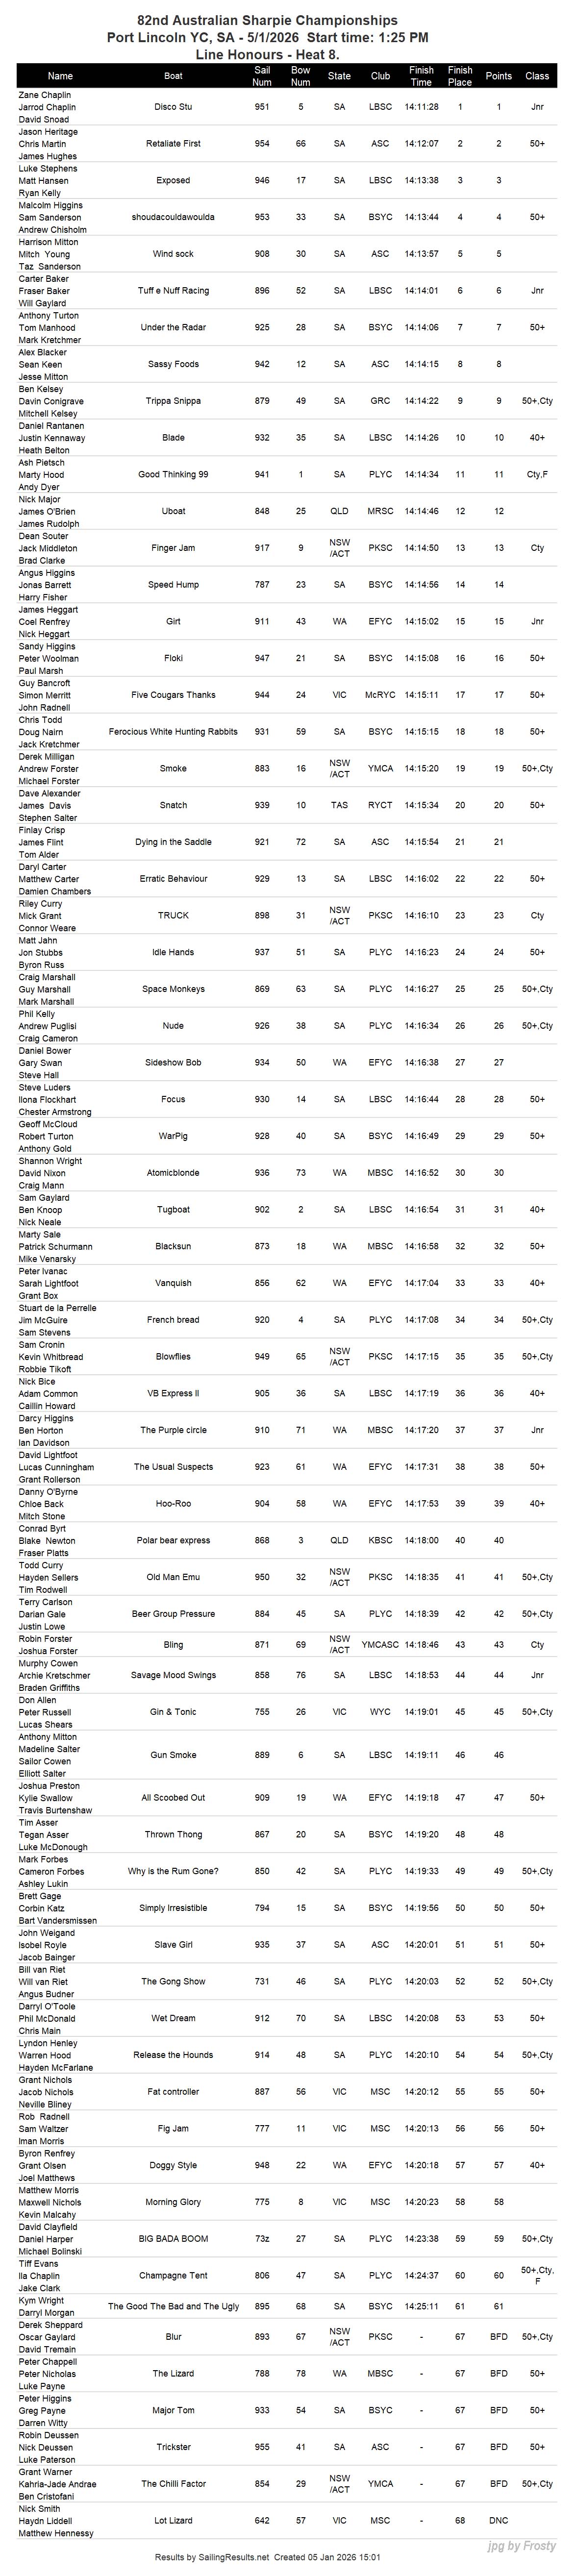Click the Club column header
574x2576 pixels.
(380, 76)
